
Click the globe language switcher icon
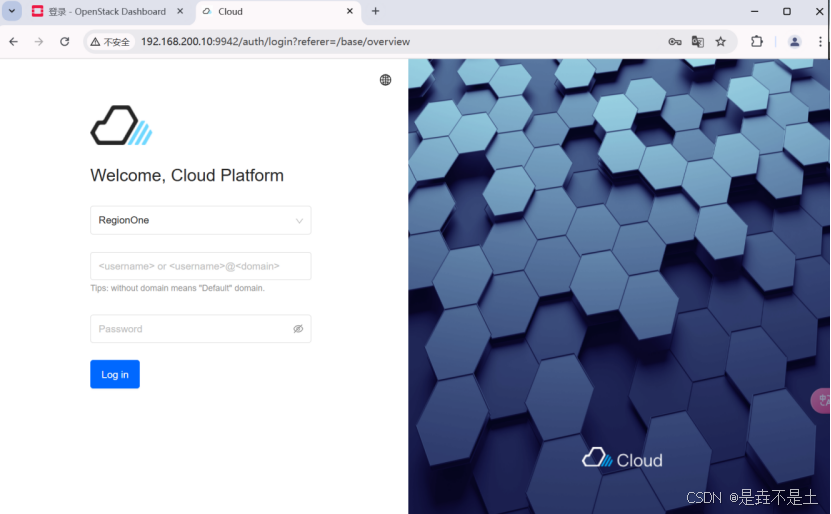click(x=385, y=80)
